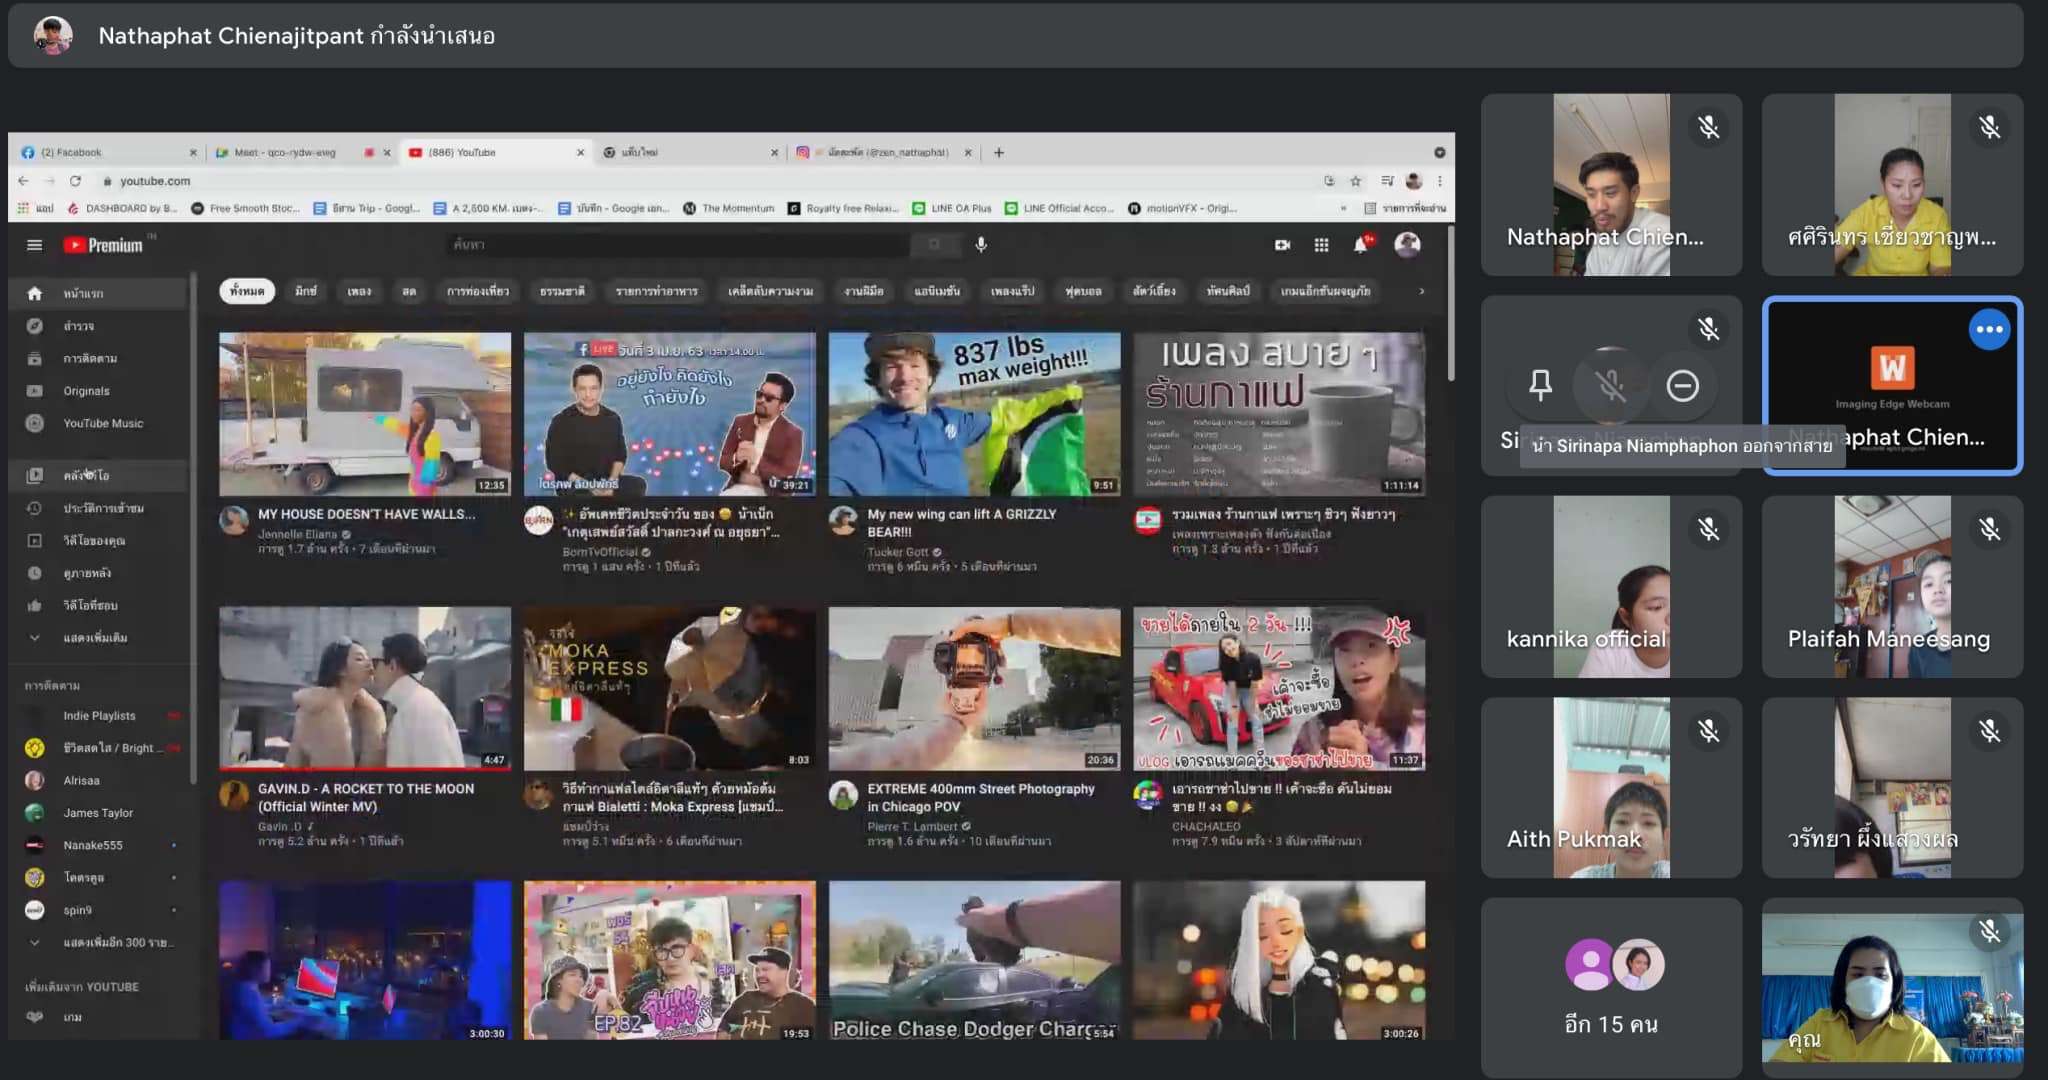Click the YouTube hamburger menu icon

pos(35,245)
